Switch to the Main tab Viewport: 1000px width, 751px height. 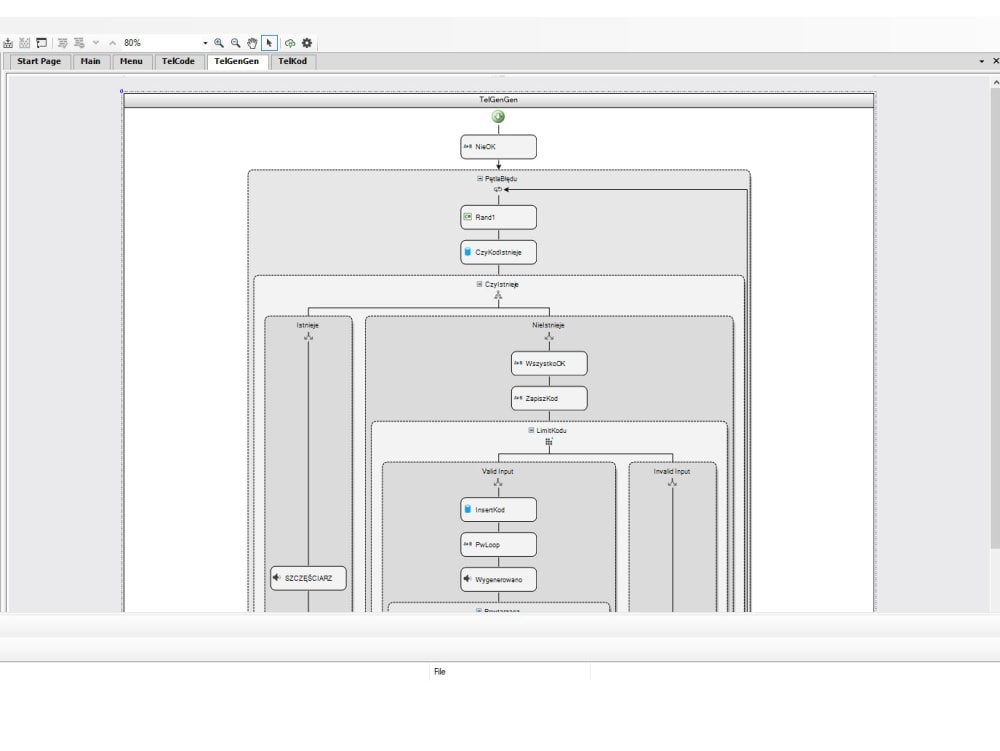tap(91, 61)
